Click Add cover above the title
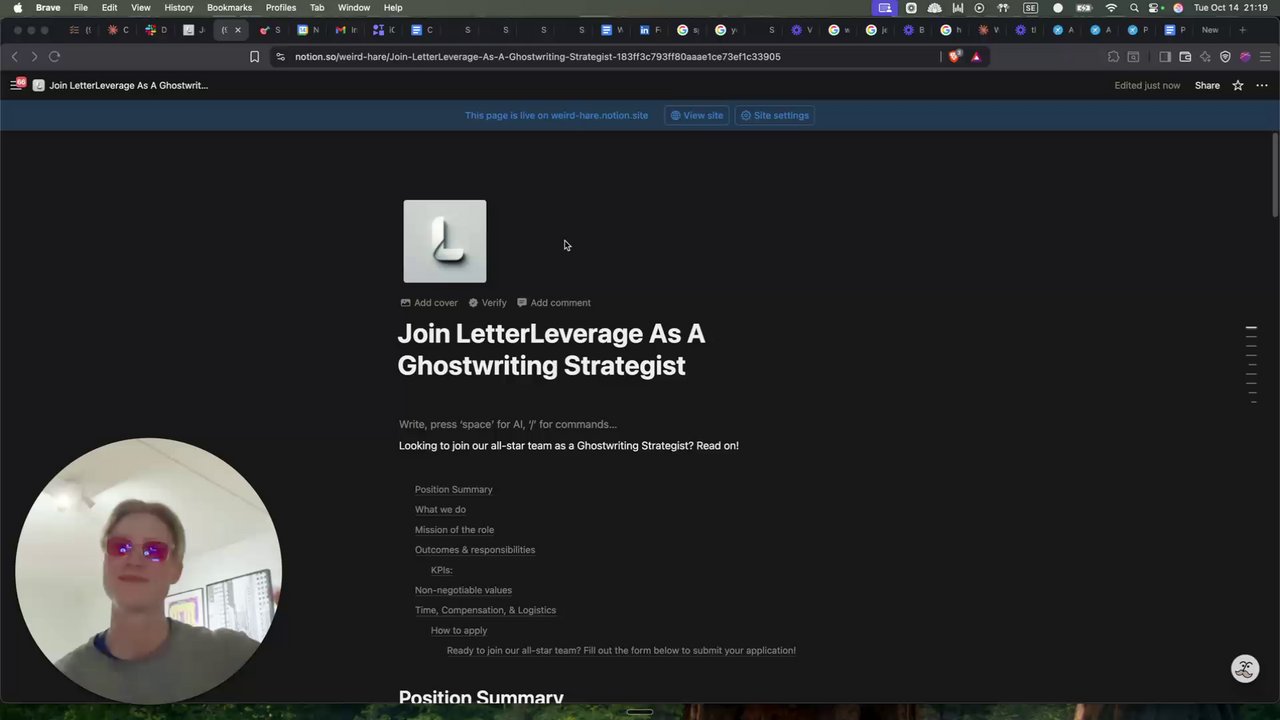 tap(429, 303)
